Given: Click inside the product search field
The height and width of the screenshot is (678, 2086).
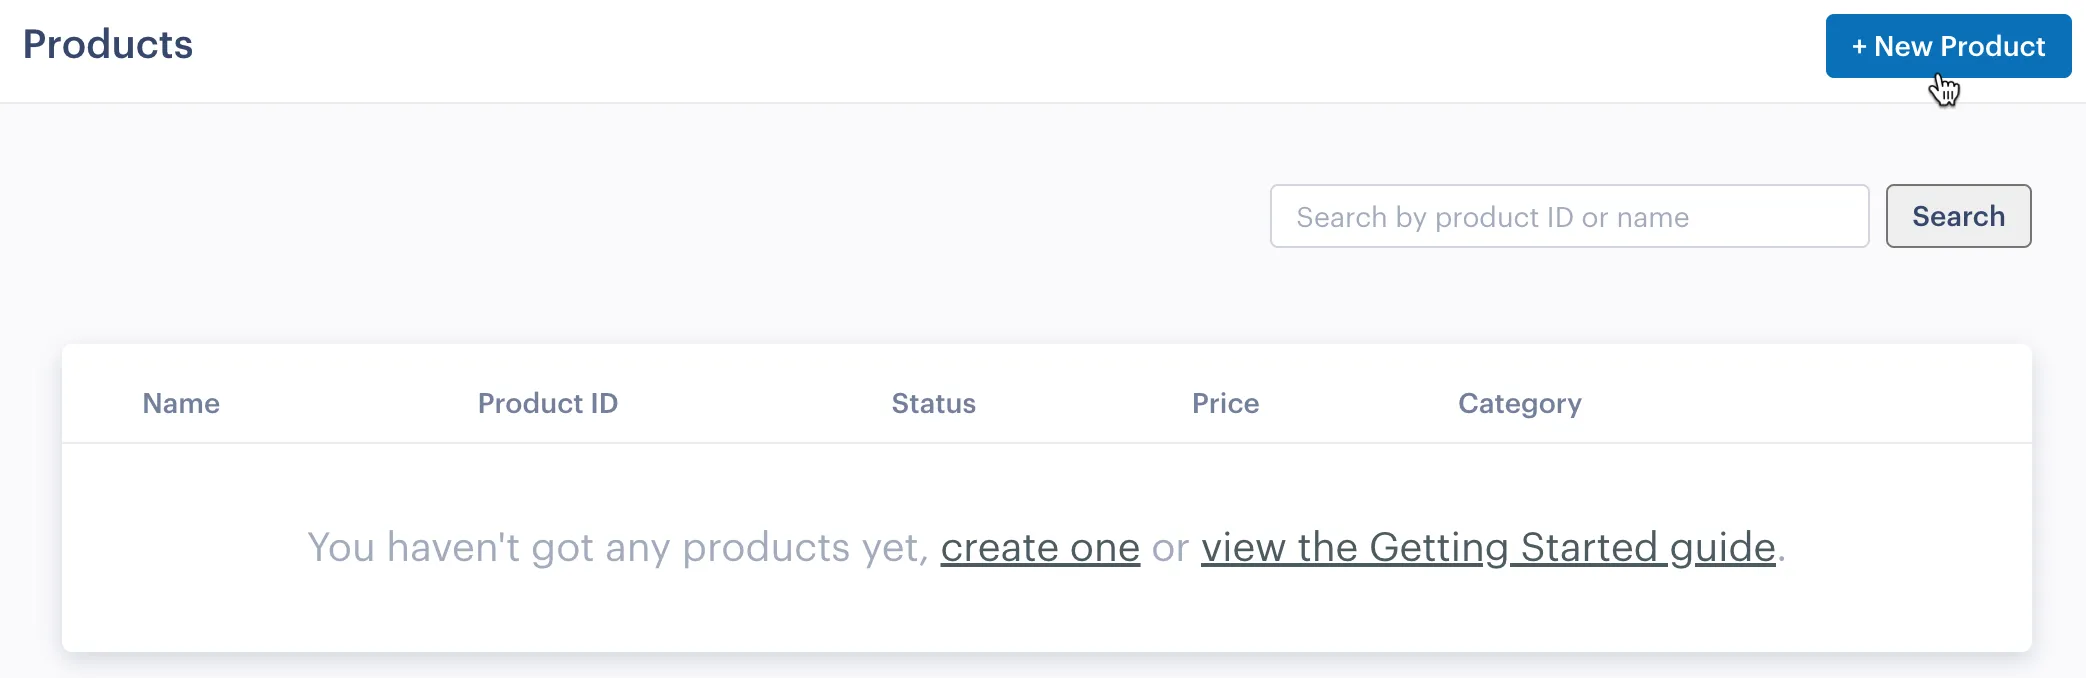Looking at the screenshot, I should (1570, 216).
